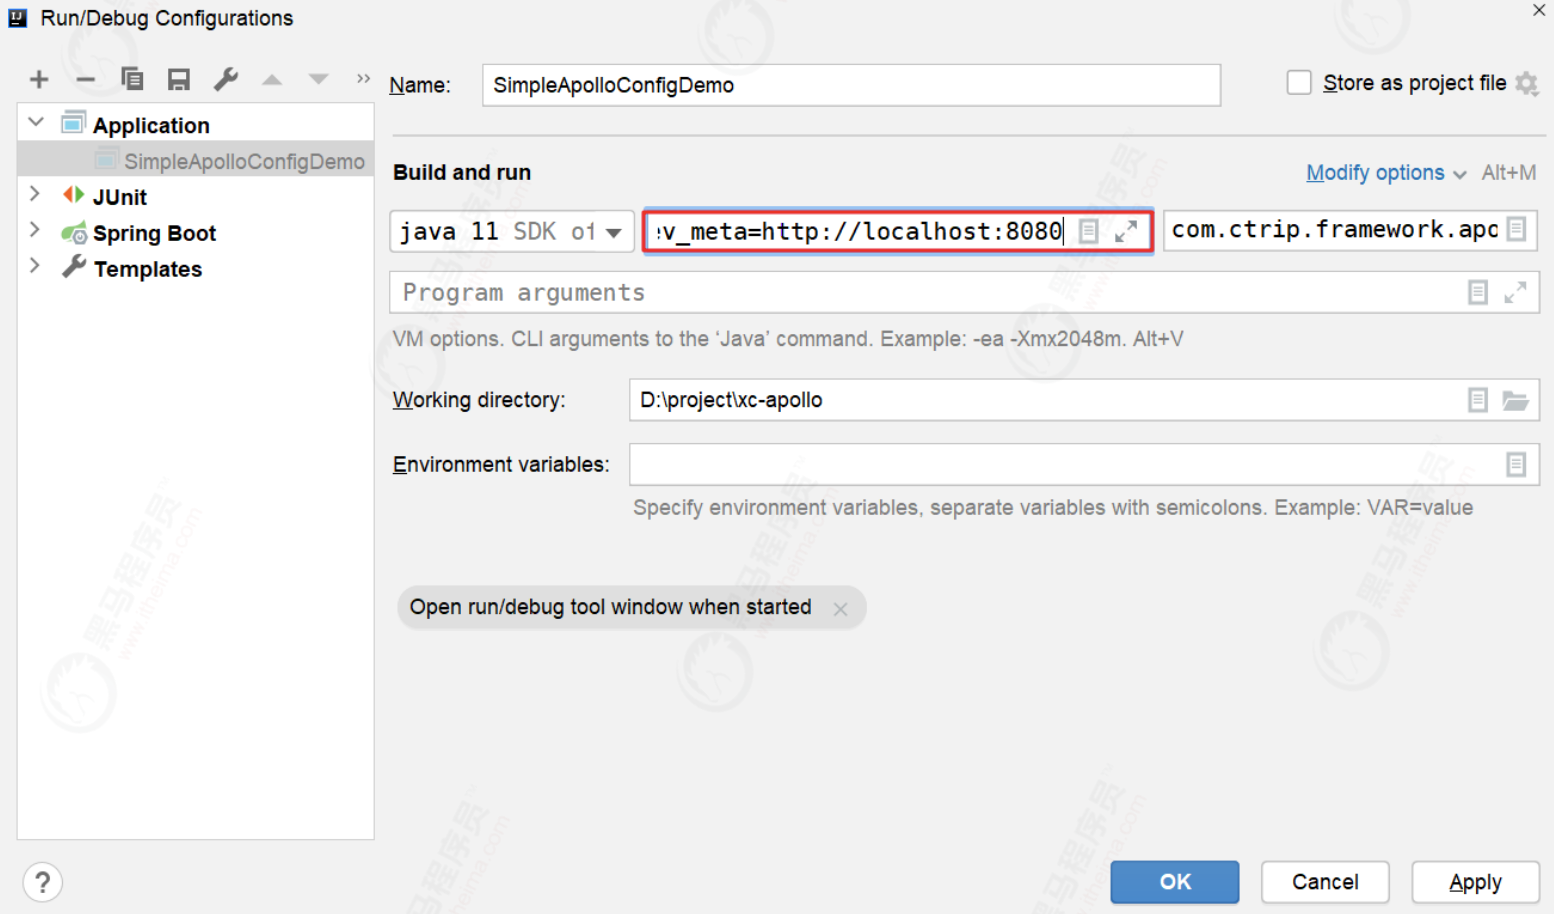This screenshot has height=914, width=1554.
Task: Expand Program arguments field
Action: click(x=1515, y=292)
